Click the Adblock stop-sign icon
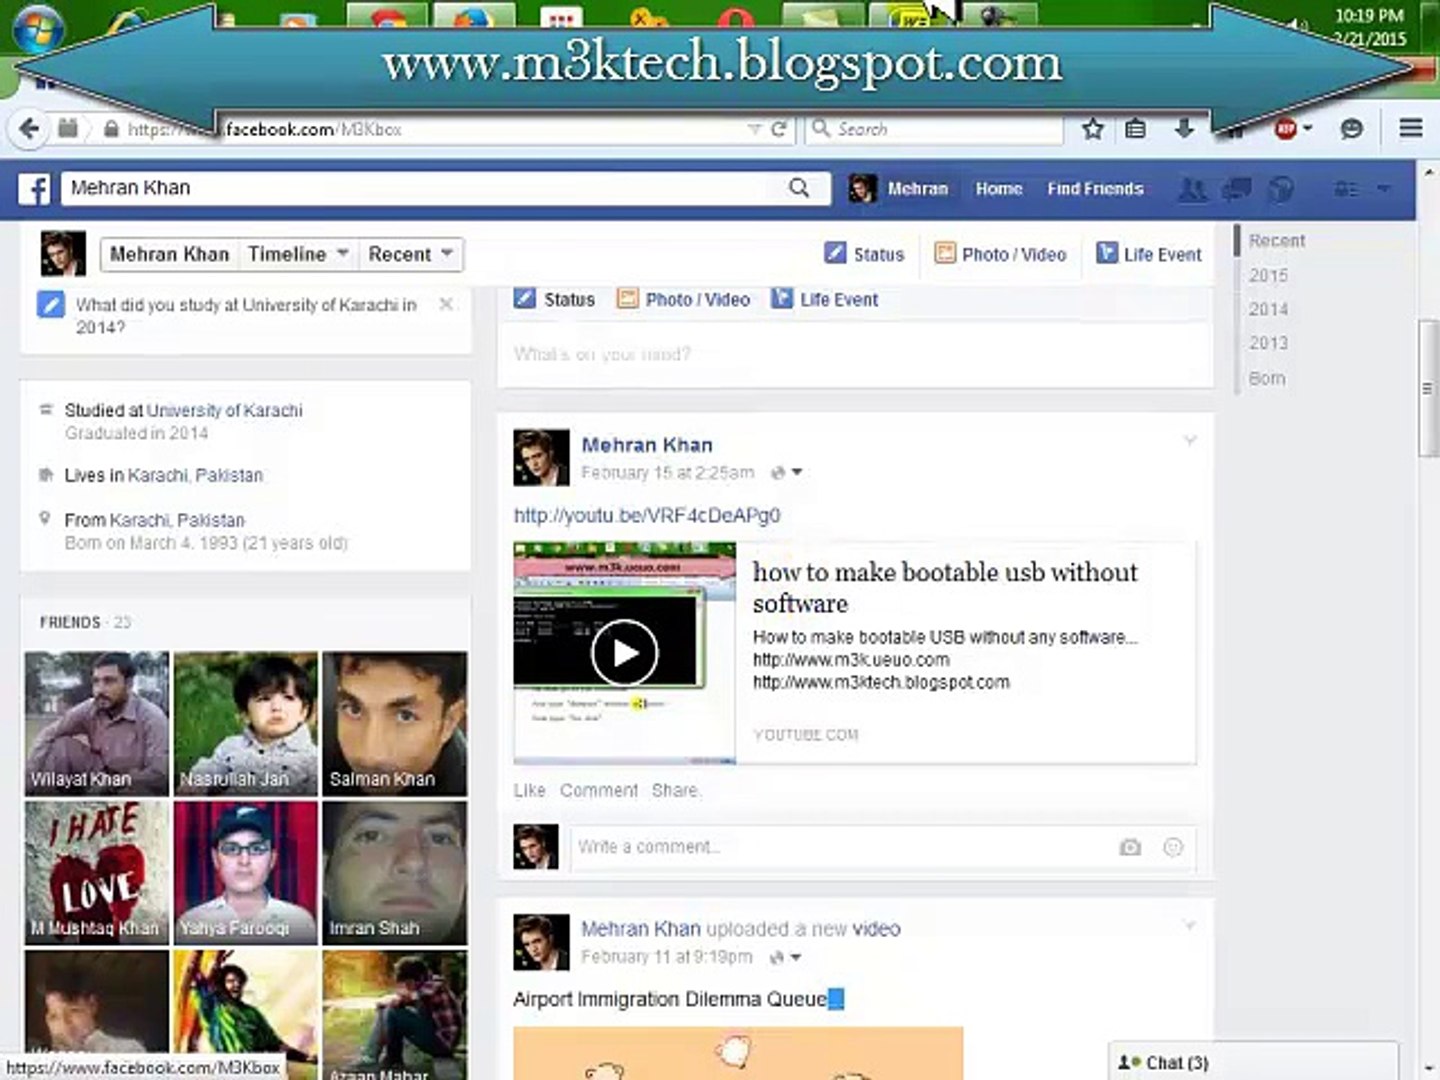The height and width of the screenshot is (1080, 1440). point(1285,128)
